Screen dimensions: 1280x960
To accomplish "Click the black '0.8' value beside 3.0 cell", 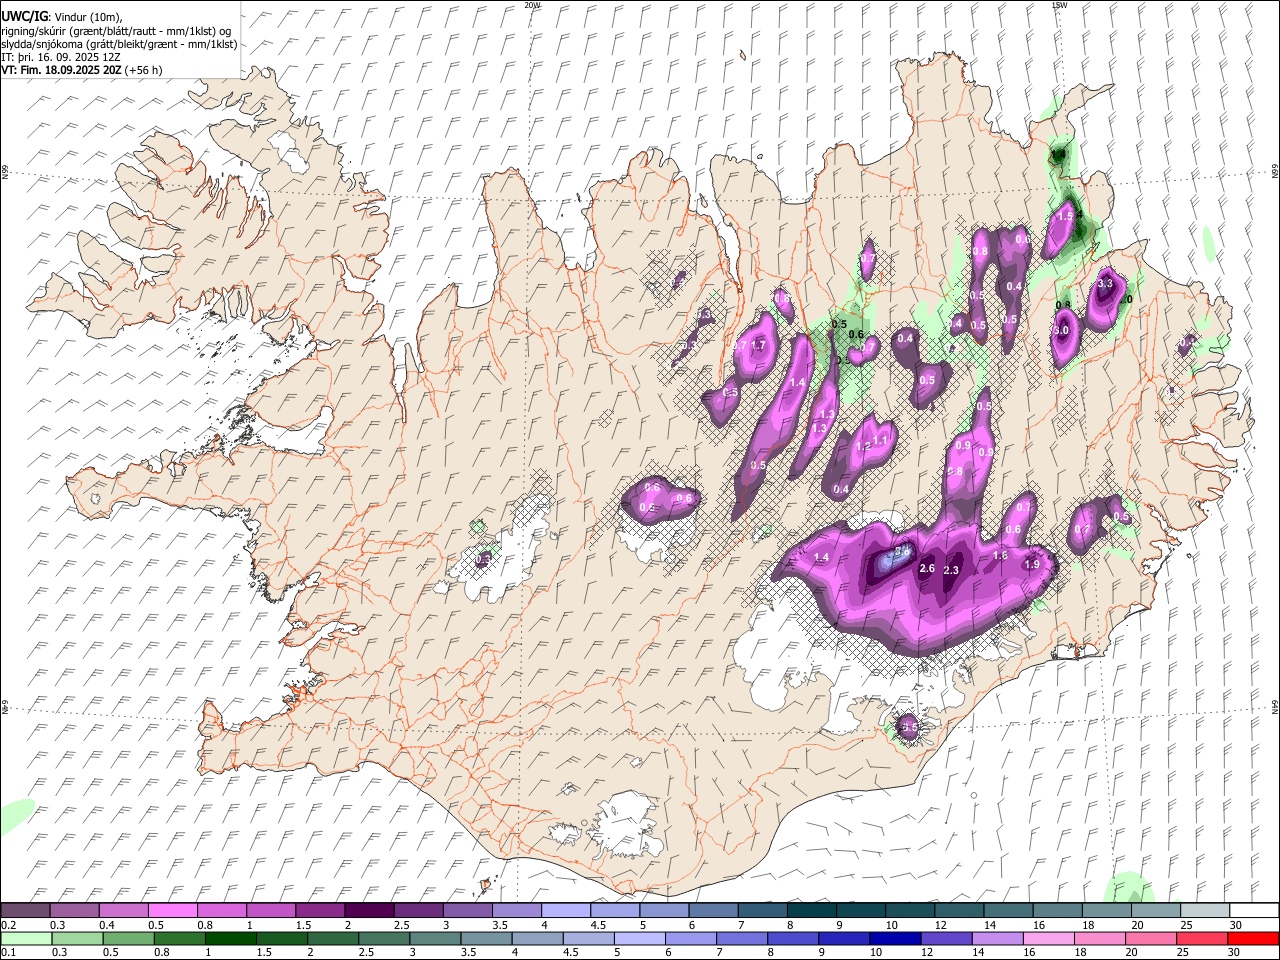I will point(1064,305).
